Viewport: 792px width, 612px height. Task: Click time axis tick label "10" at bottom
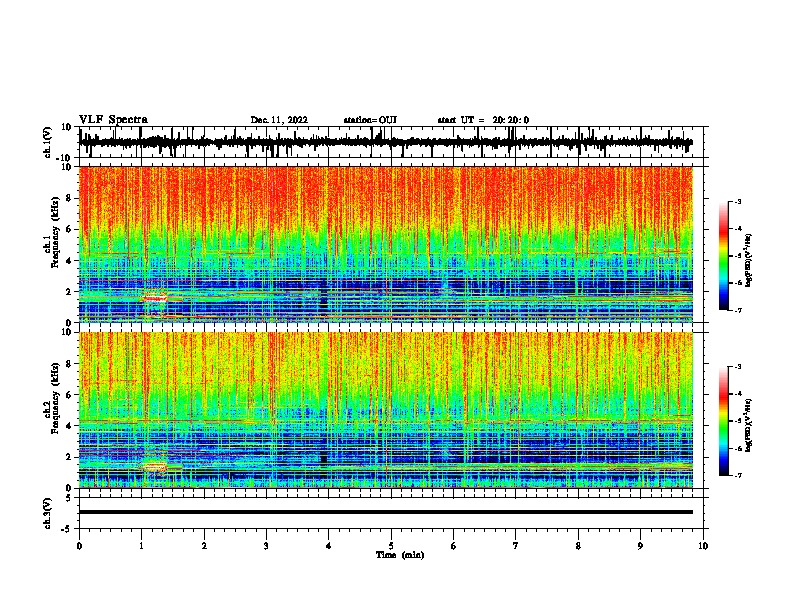[703, 546]
